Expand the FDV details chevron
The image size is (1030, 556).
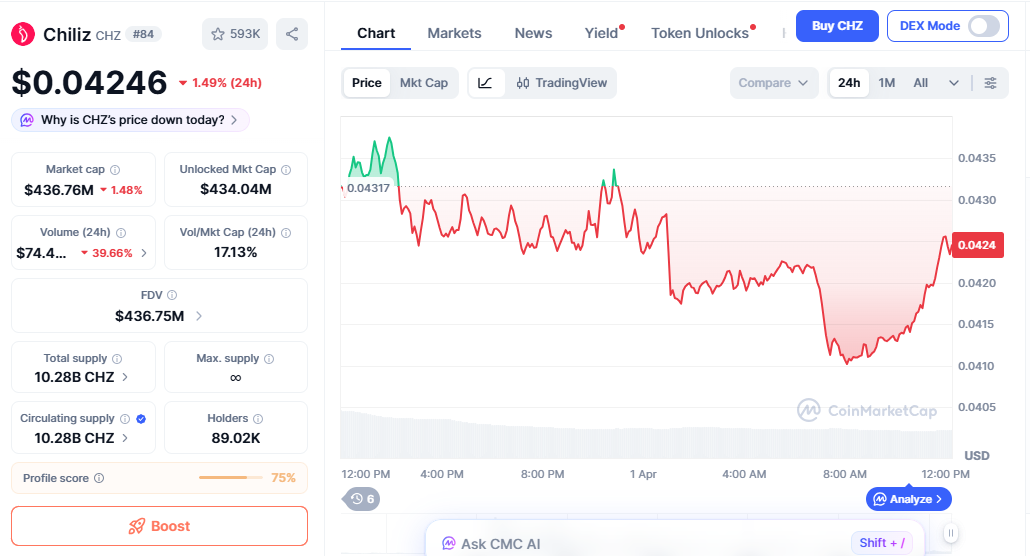199,316
